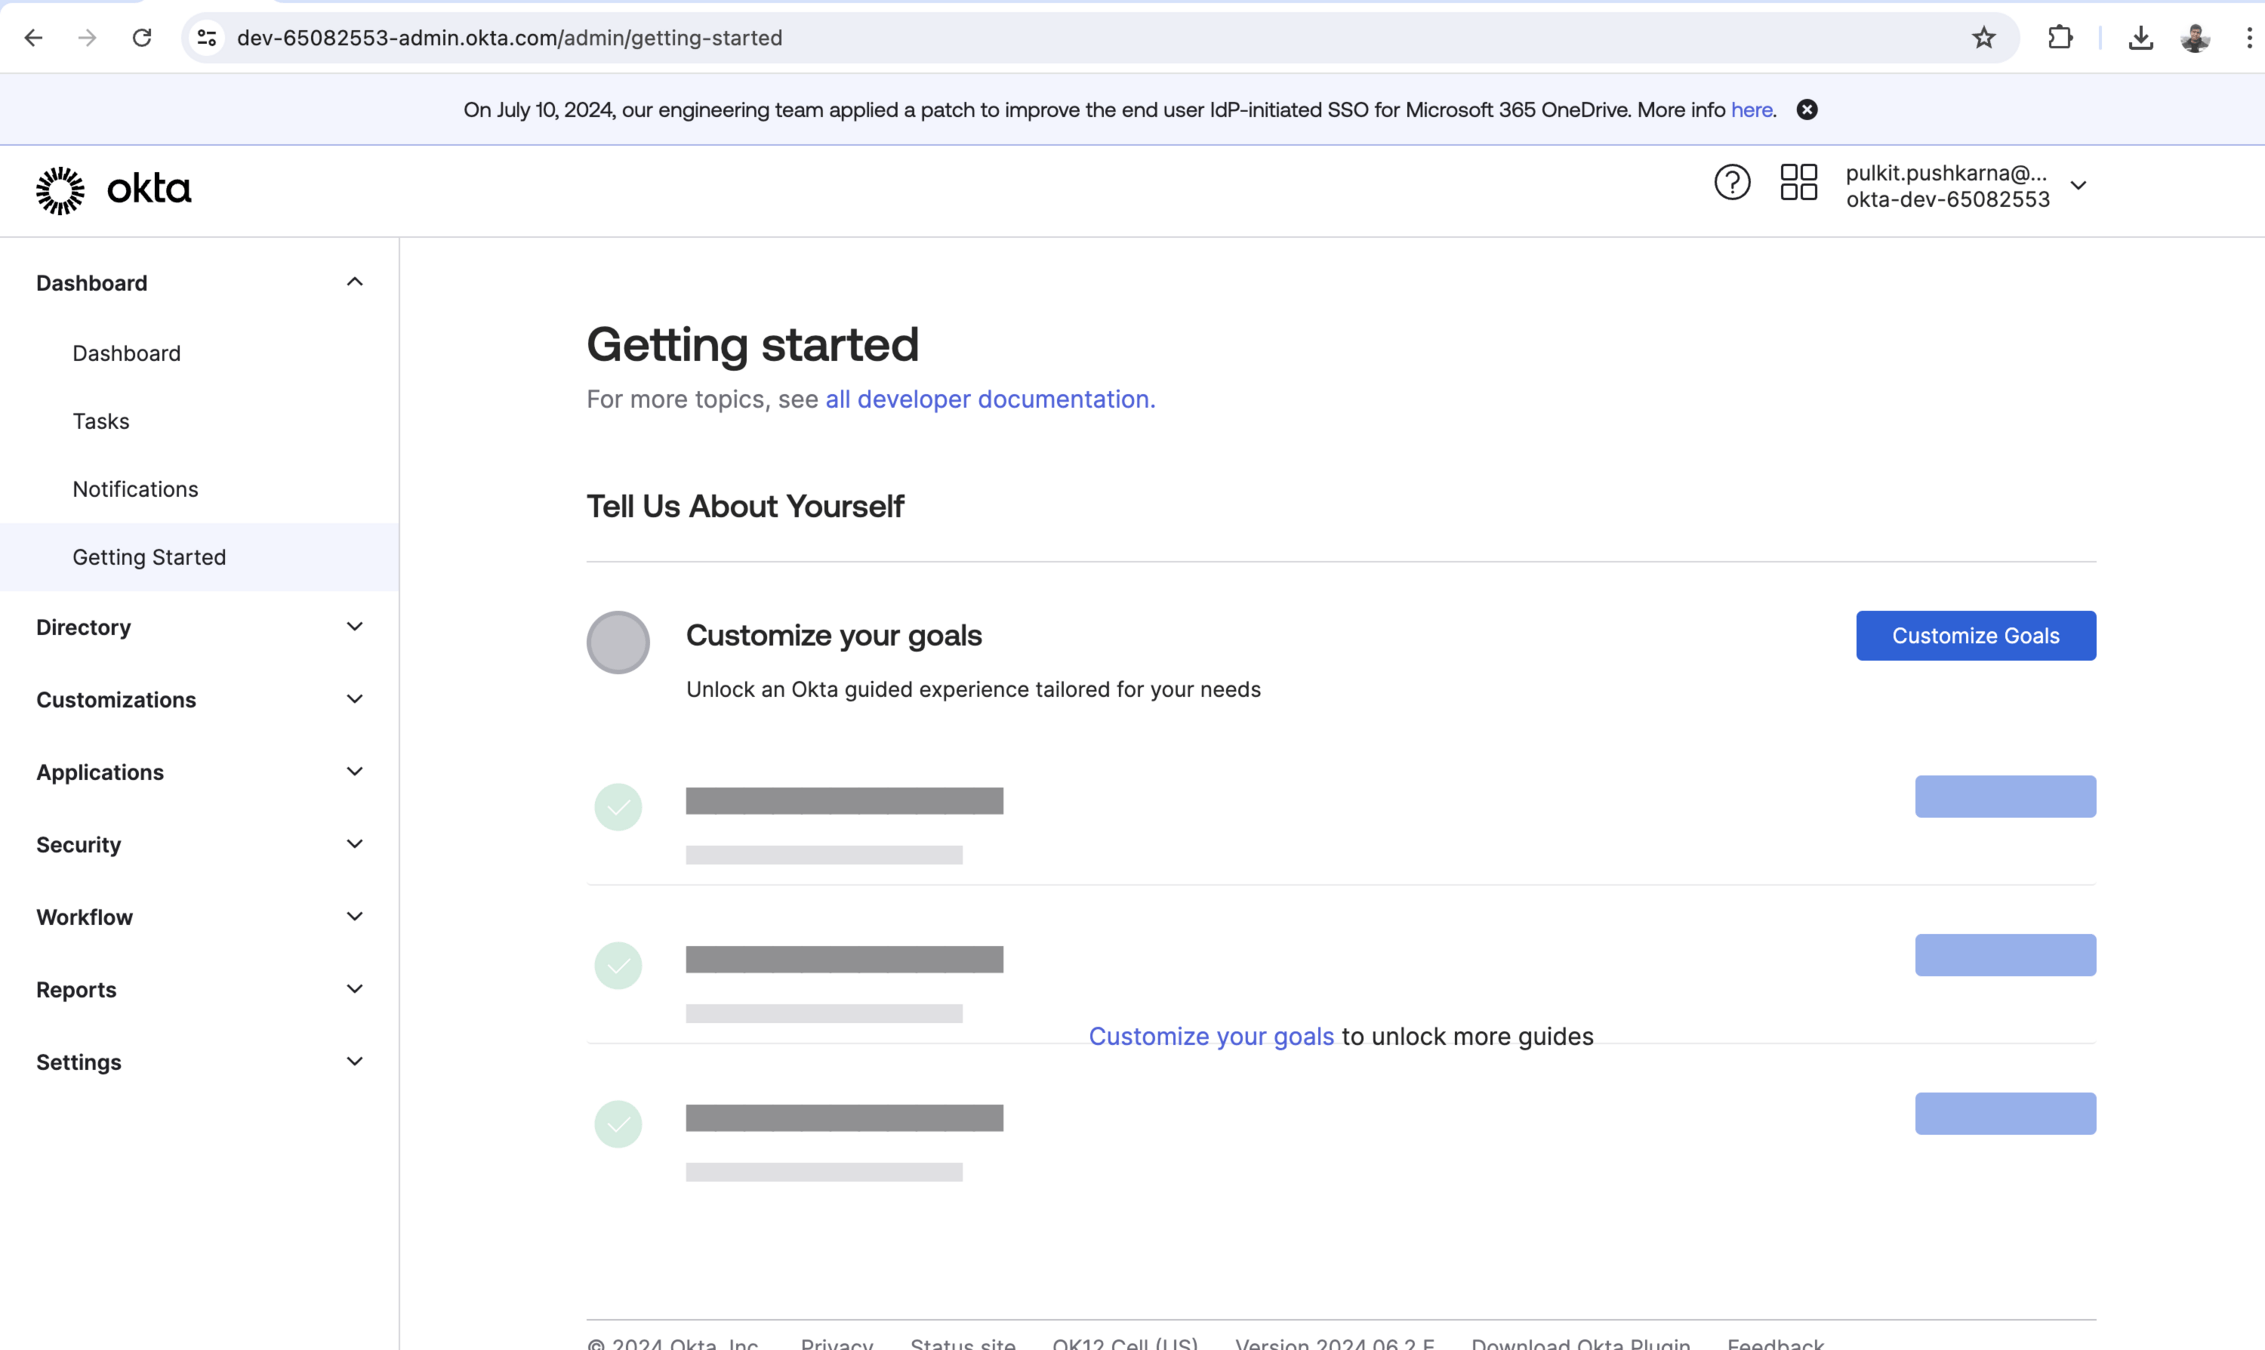Click the Okta sunburst logo

60,189
